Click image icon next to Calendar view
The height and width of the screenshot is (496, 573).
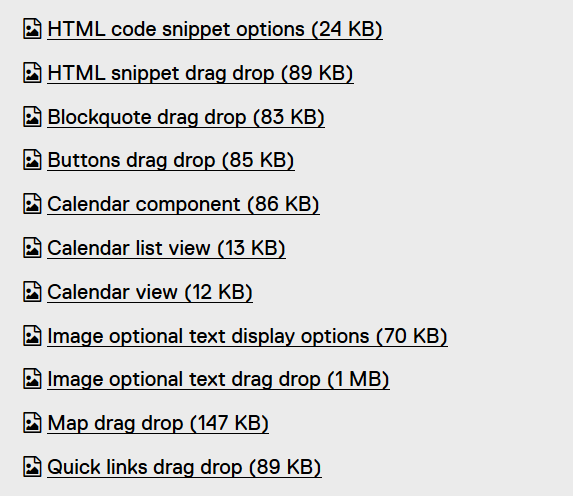(32, 292)
